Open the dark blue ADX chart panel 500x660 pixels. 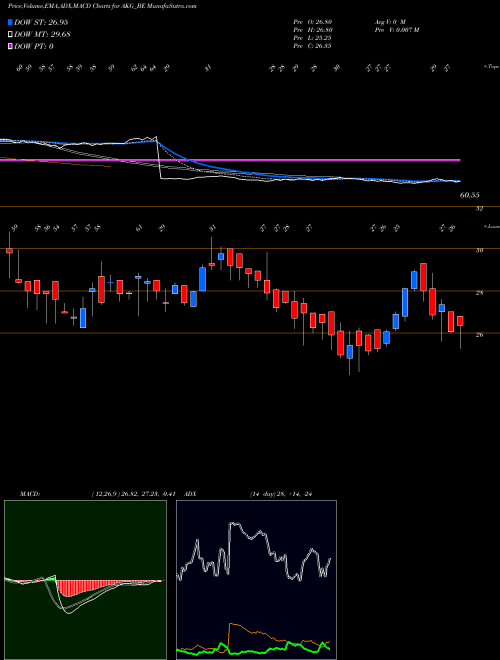pos(256,580)
